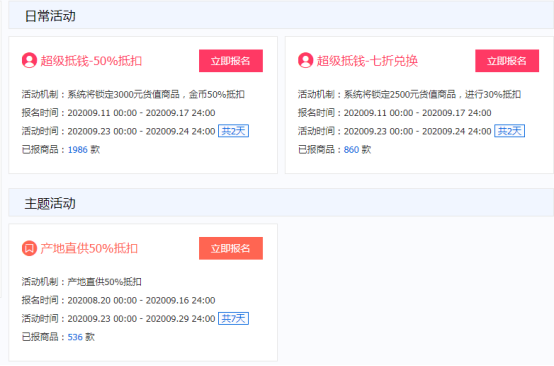Click 报名时间 line in 超级抵钱-七折兑换 card
The image size is (554, 366).
pyautogui.click(x=395, y=113)
